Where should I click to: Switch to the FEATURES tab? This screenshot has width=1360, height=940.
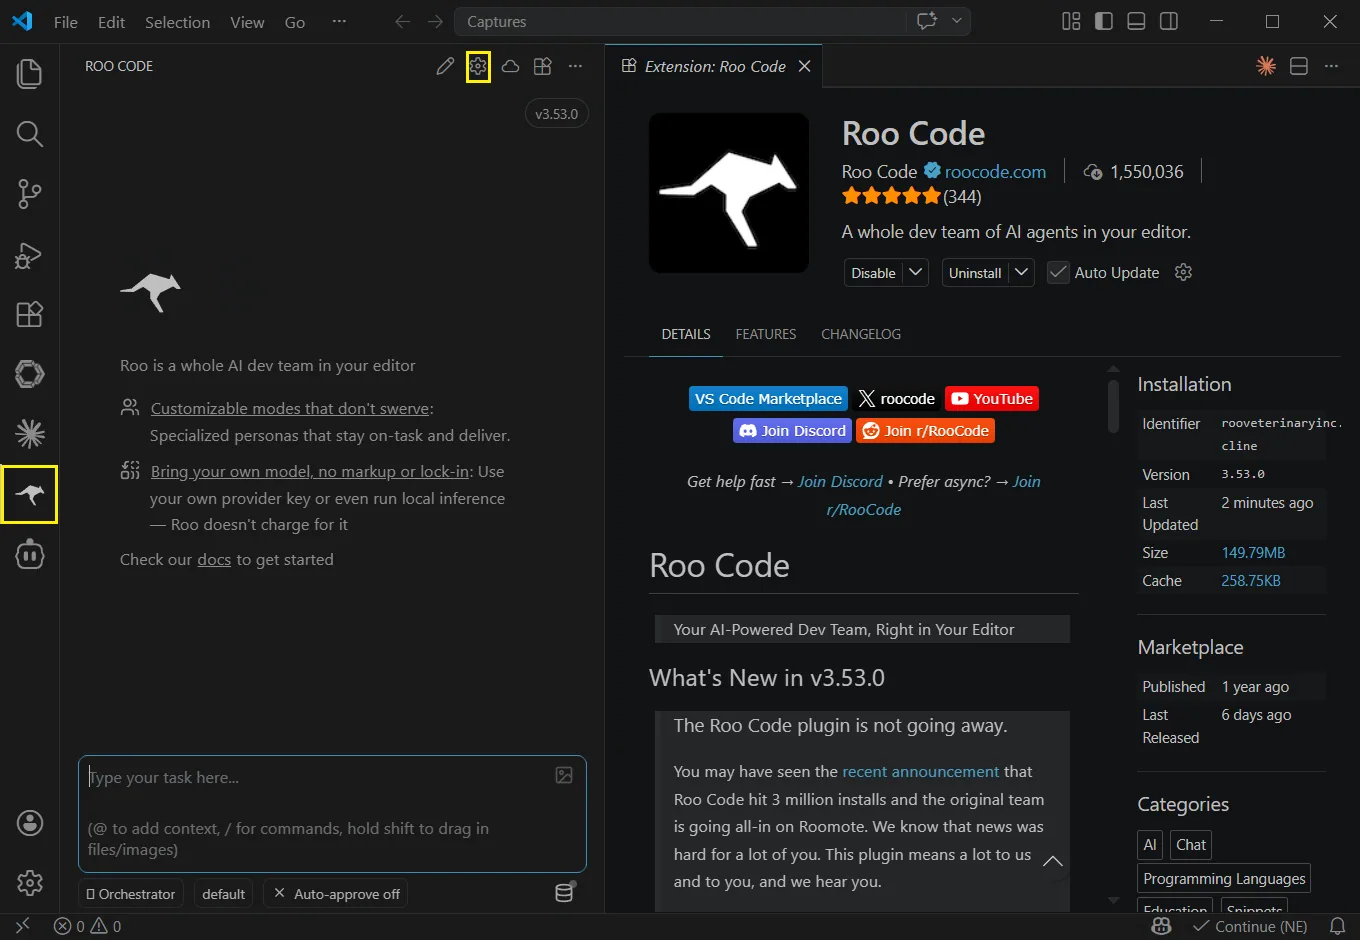[766, 334]
